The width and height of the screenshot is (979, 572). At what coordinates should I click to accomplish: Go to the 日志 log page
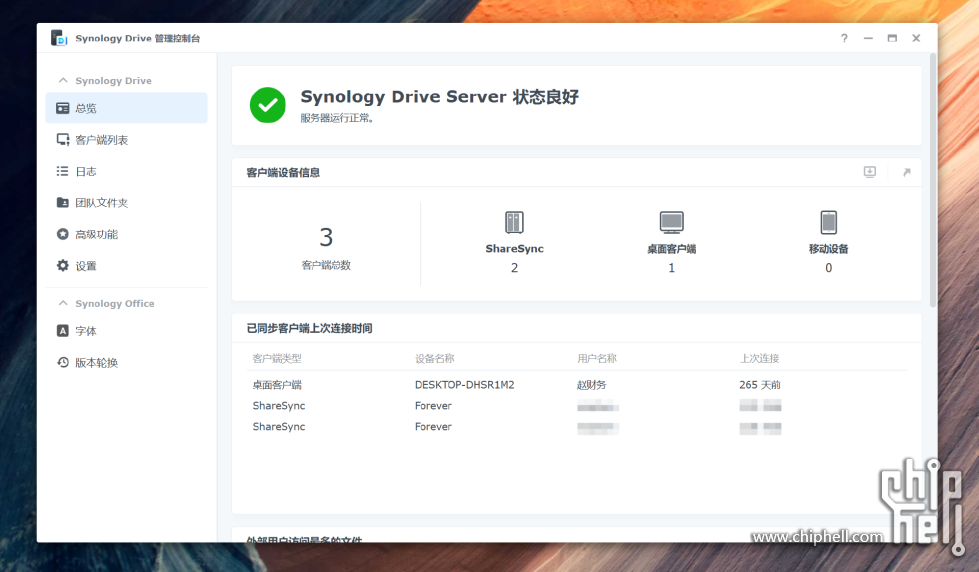tap(126, 171)
